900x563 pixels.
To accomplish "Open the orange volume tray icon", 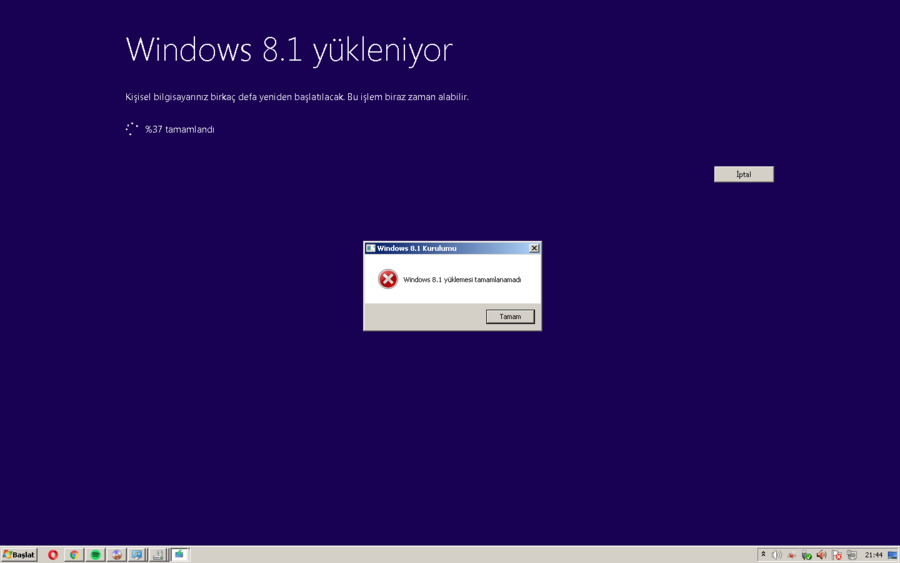I will click(821, 554).
